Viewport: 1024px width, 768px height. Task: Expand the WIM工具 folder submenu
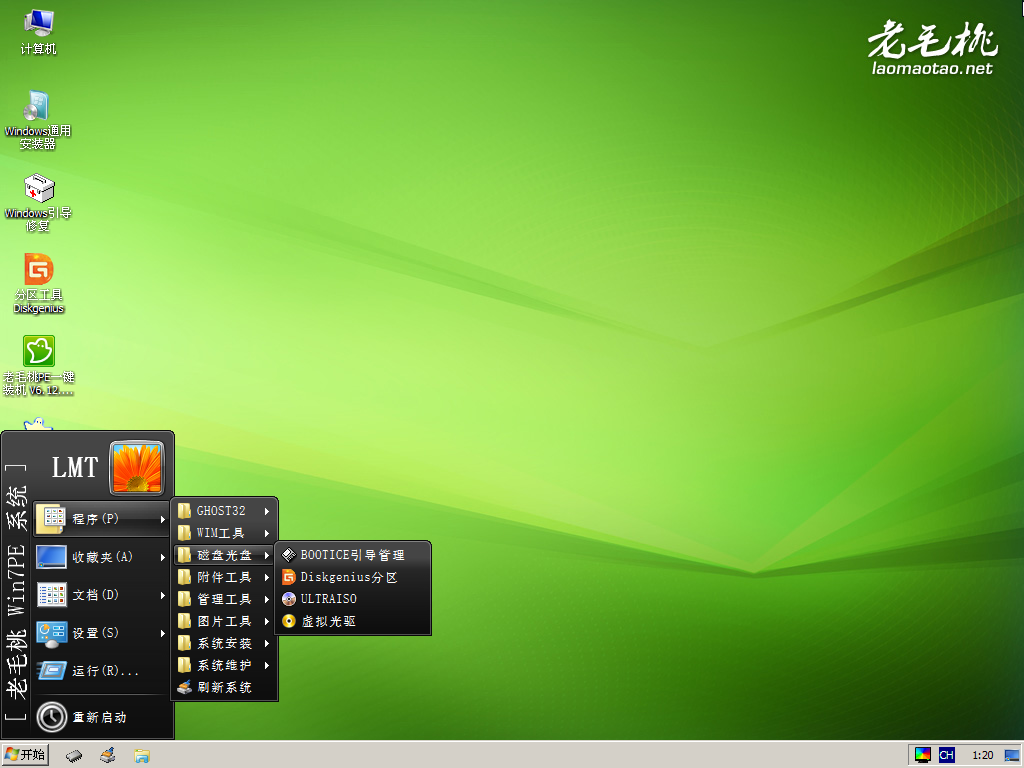tap(224, 533)
